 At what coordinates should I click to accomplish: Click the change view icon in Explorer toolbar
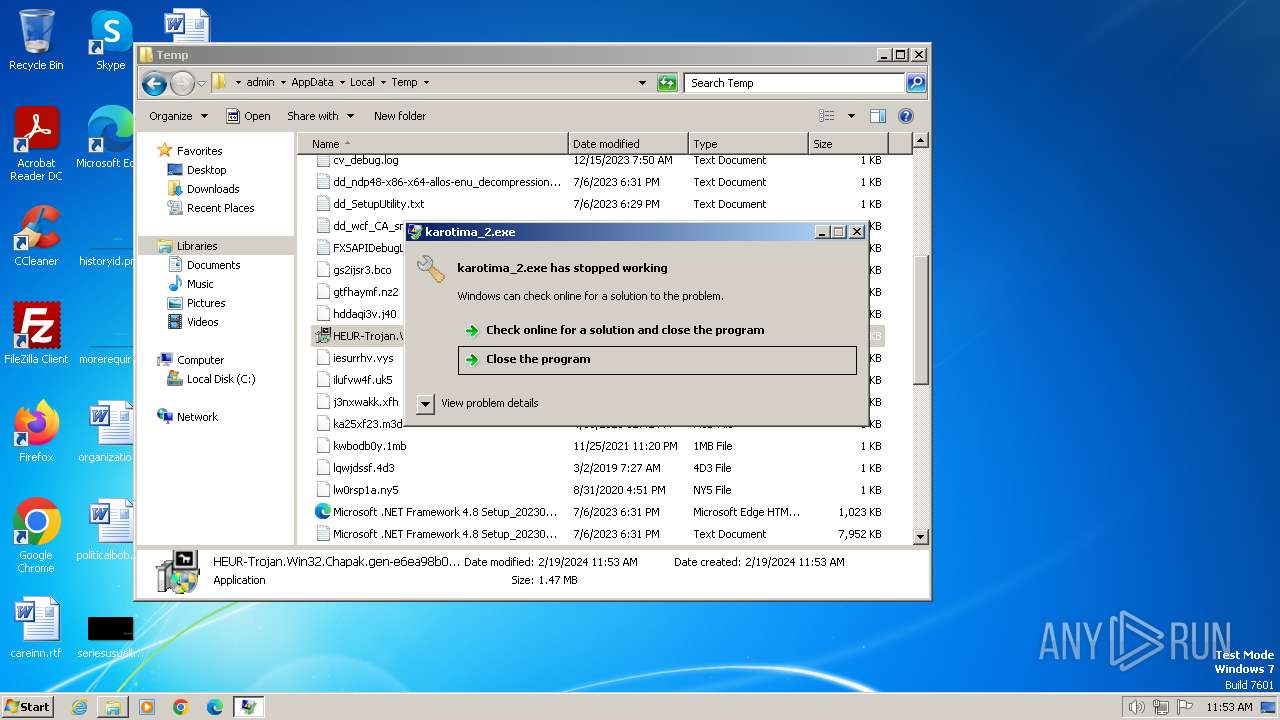pyautogui.click(x=827, y=116)
